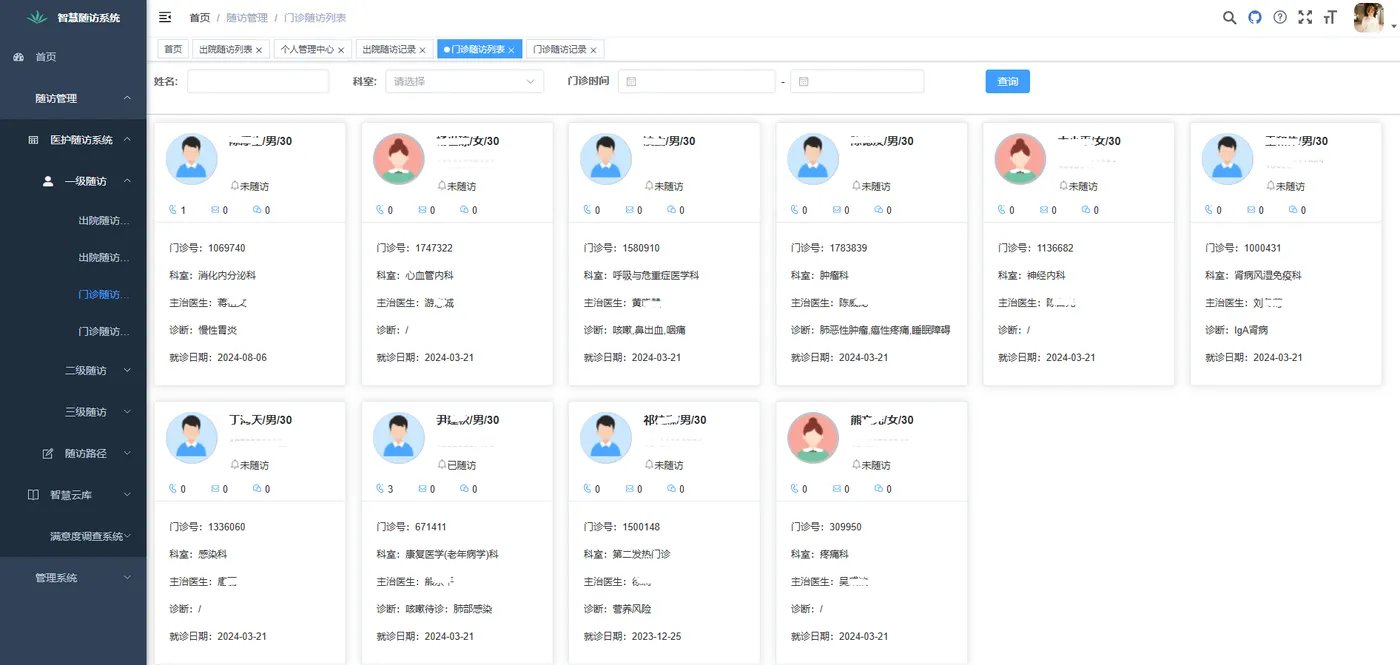The image size is (1400, 665).
Task: Click the font size (TT) icon
Action: click(1330, 17)
